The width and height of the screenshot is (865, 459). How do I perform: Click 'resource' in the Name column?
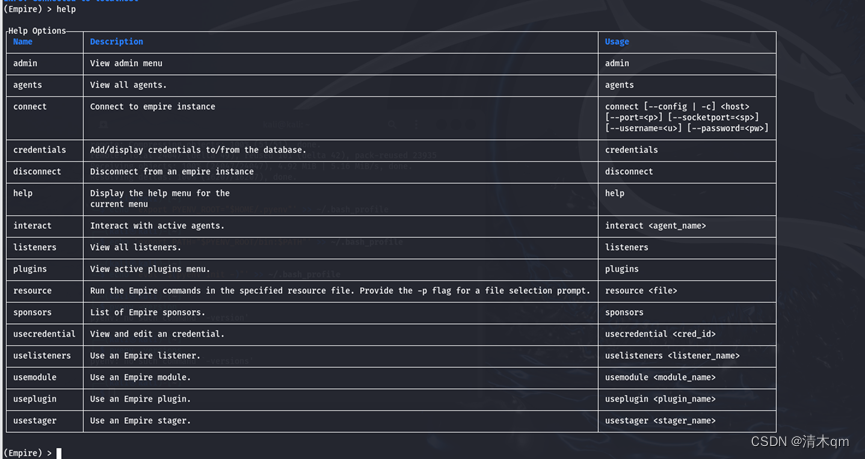click(32, 291)
